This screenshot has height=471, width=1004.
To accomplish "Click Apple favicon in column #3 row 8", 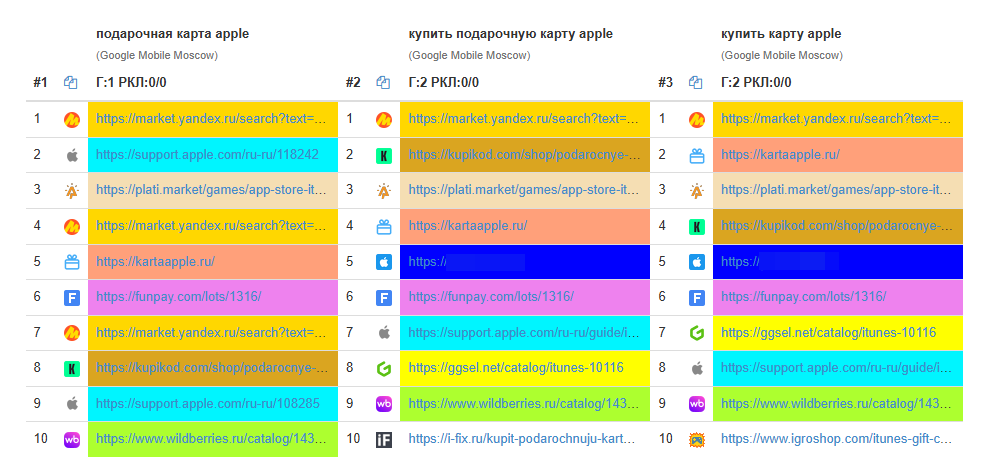I will click(x=697, y=369).
